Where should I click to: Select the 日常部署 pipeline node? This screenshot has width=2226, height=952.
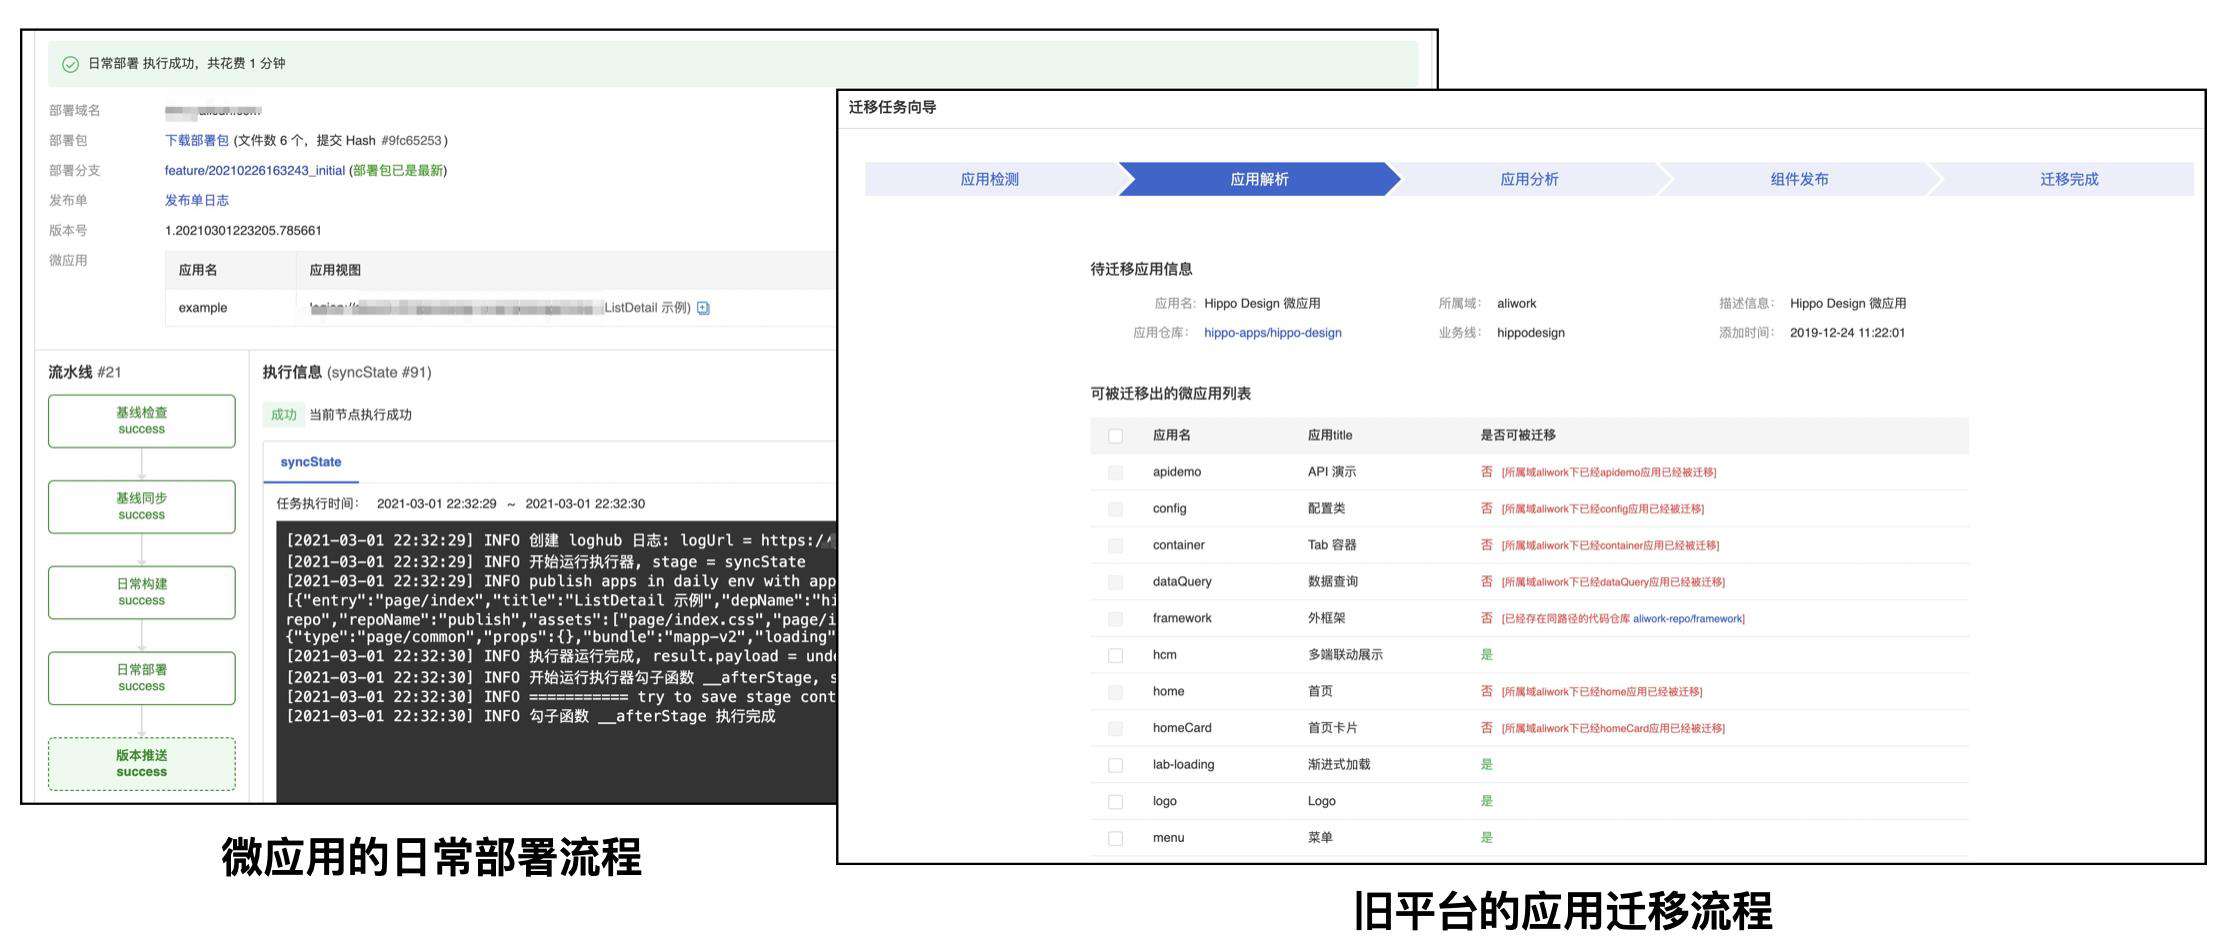[142, 678]
